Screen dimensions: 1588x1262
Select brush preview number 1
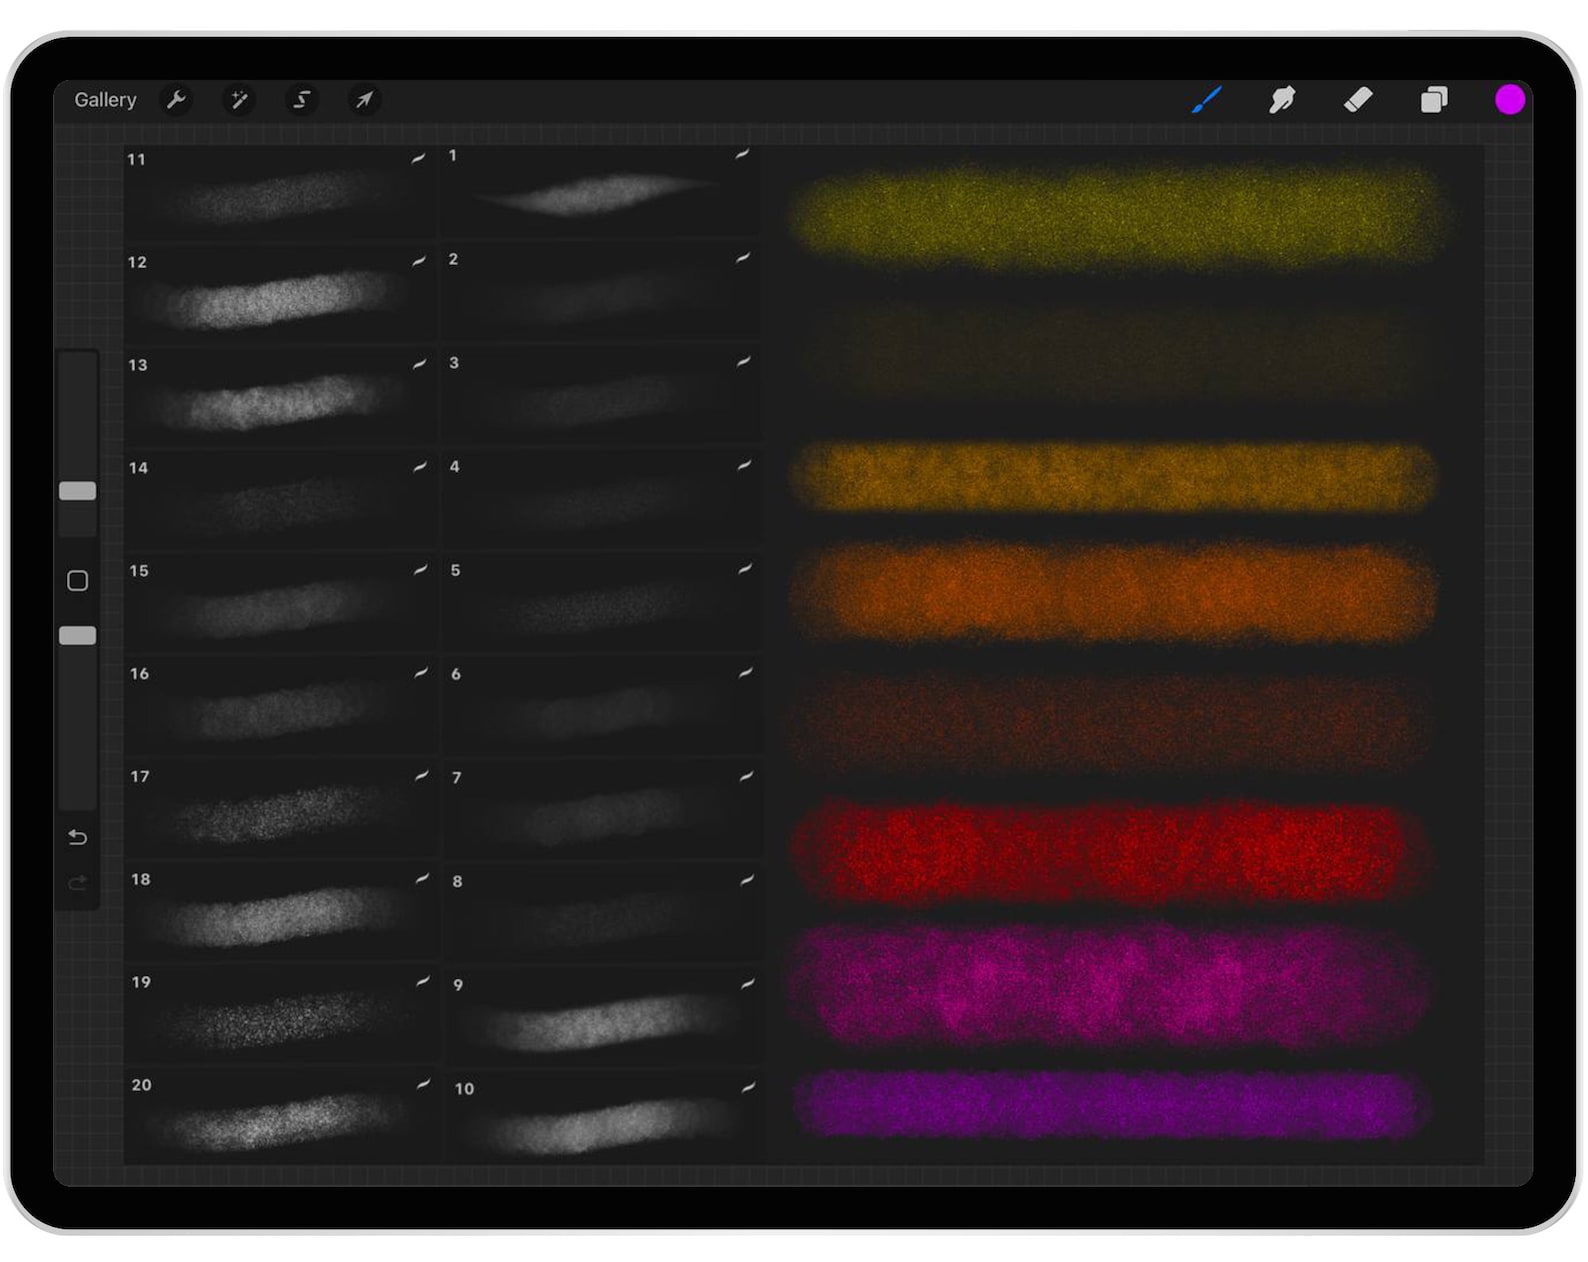pyautogui.click(x=600, y=190)
